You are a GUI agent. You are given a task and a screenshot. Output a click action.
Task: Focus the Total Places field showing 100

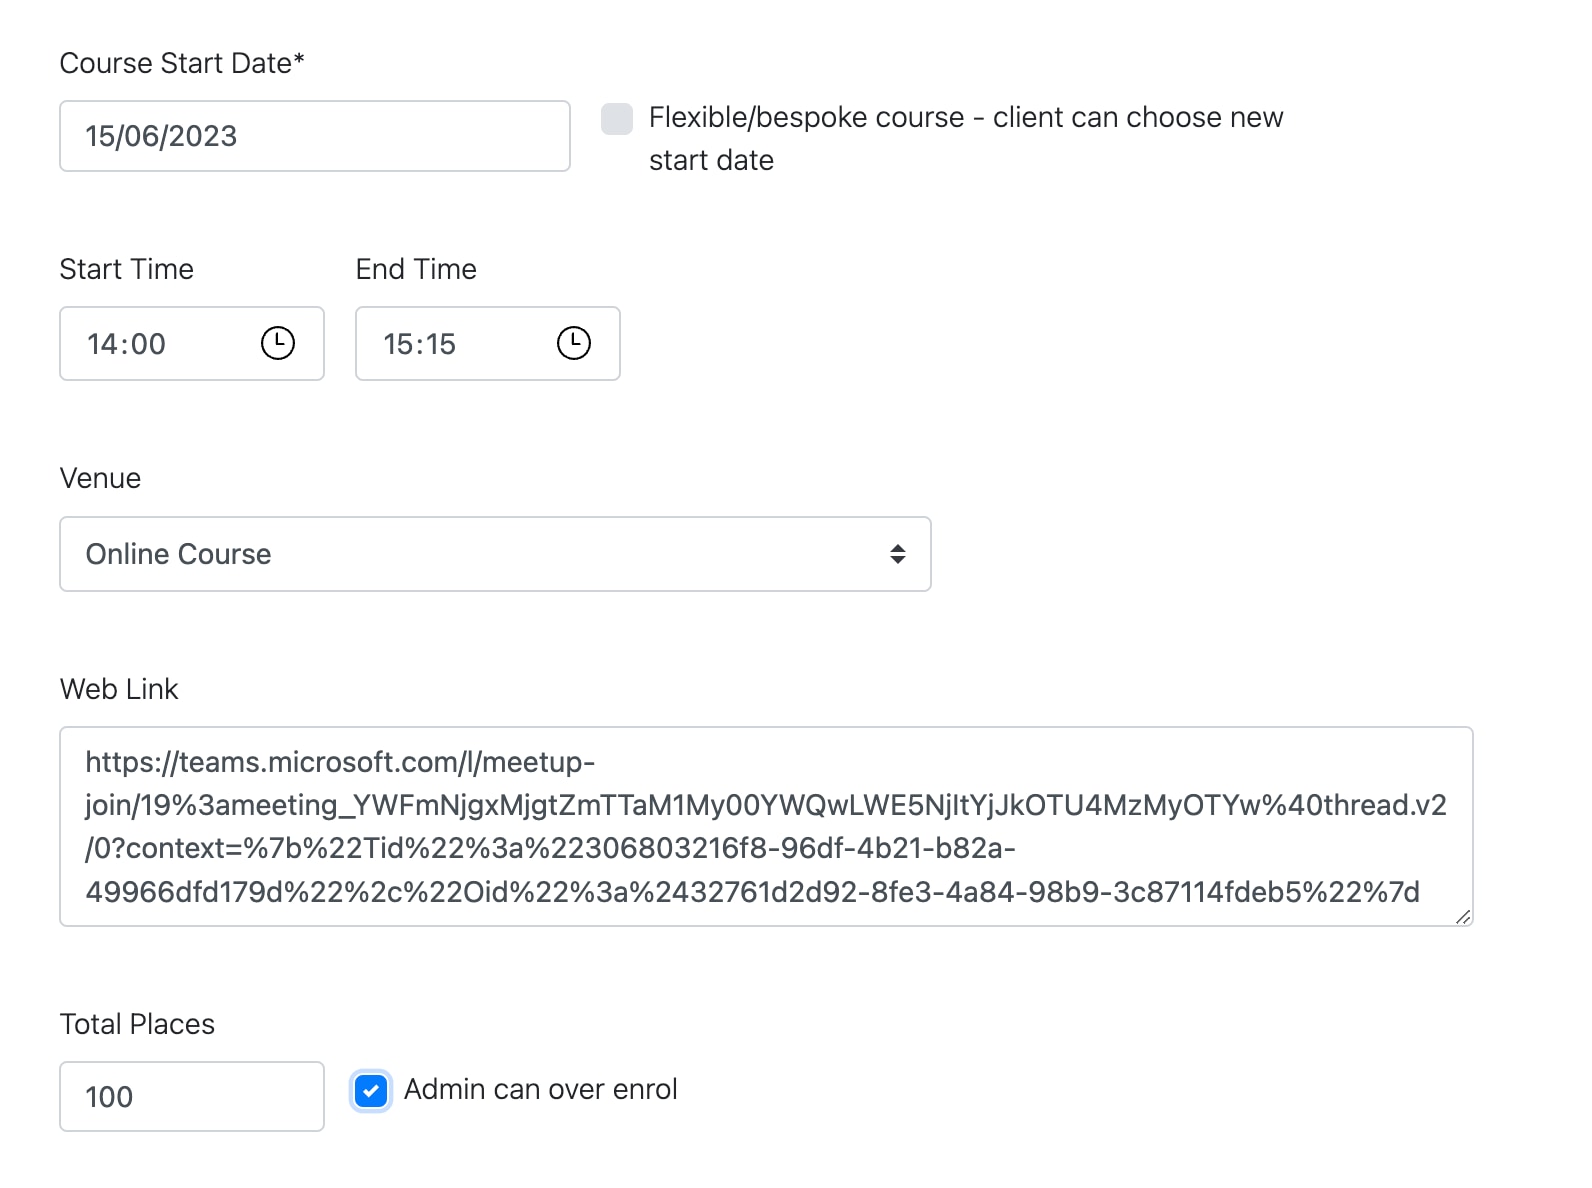pyautogui.click(x=191, y=1096)
